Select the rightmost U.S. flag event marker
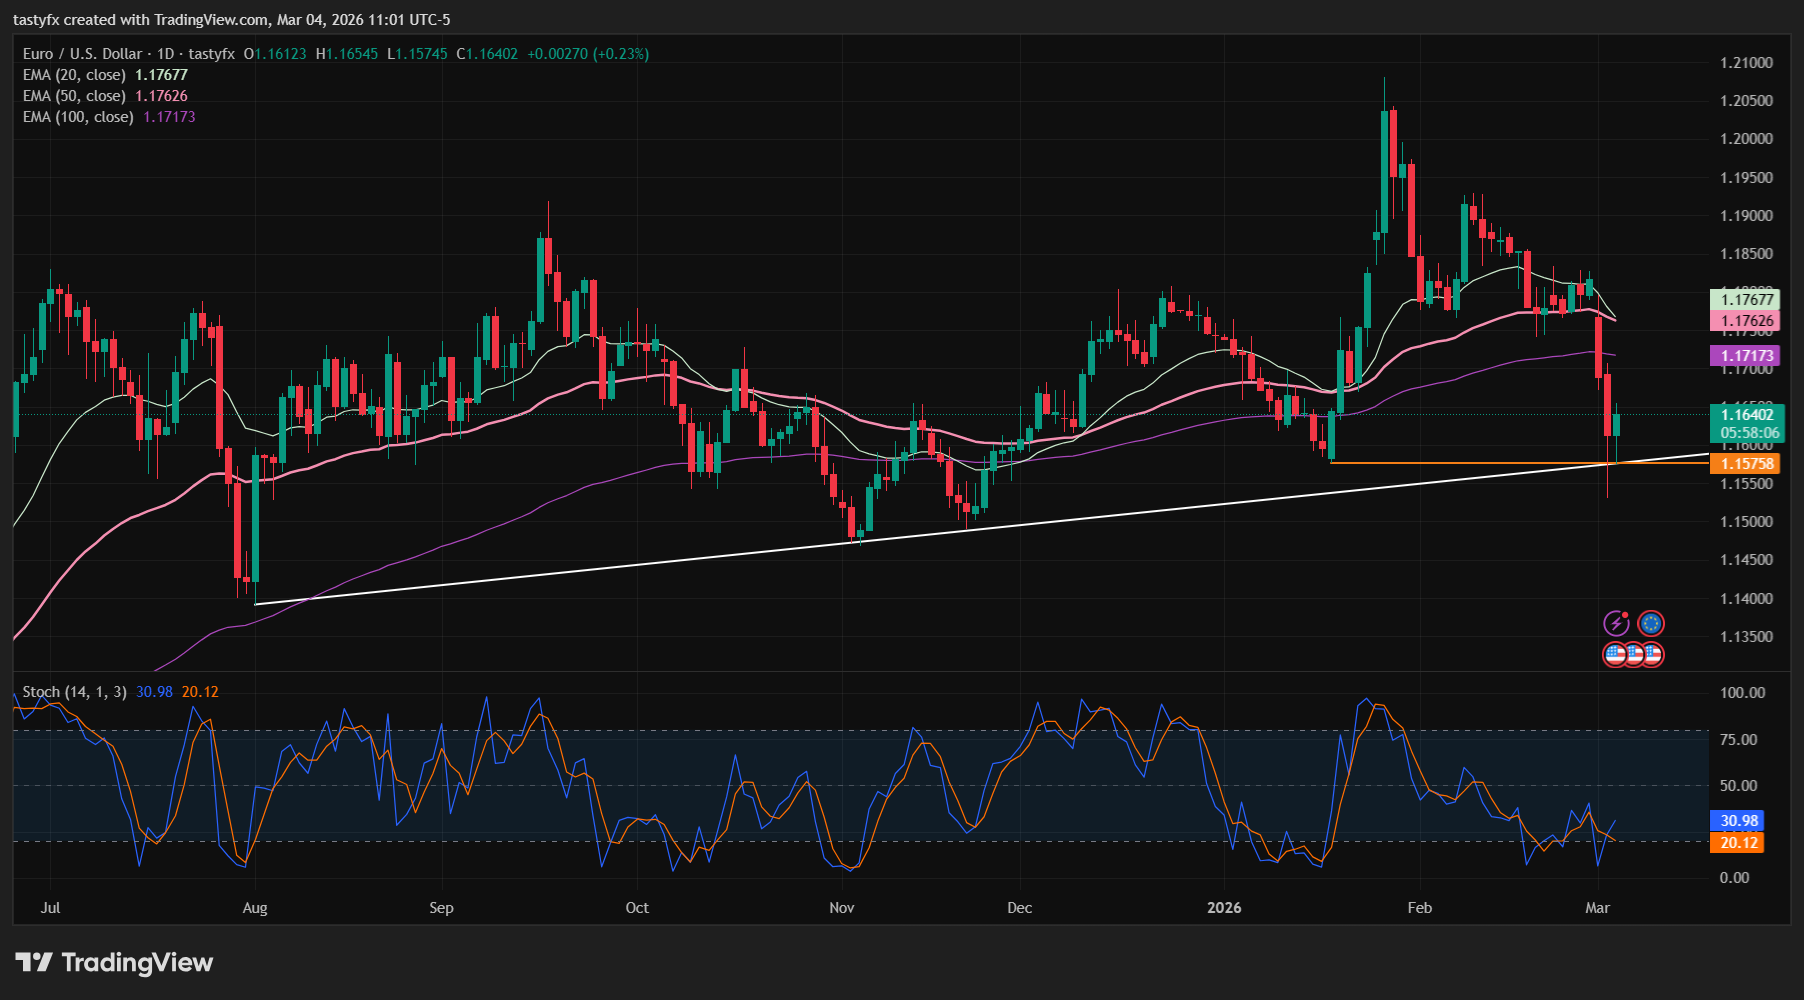The image size is (1804, 1000). point(1654,655)
